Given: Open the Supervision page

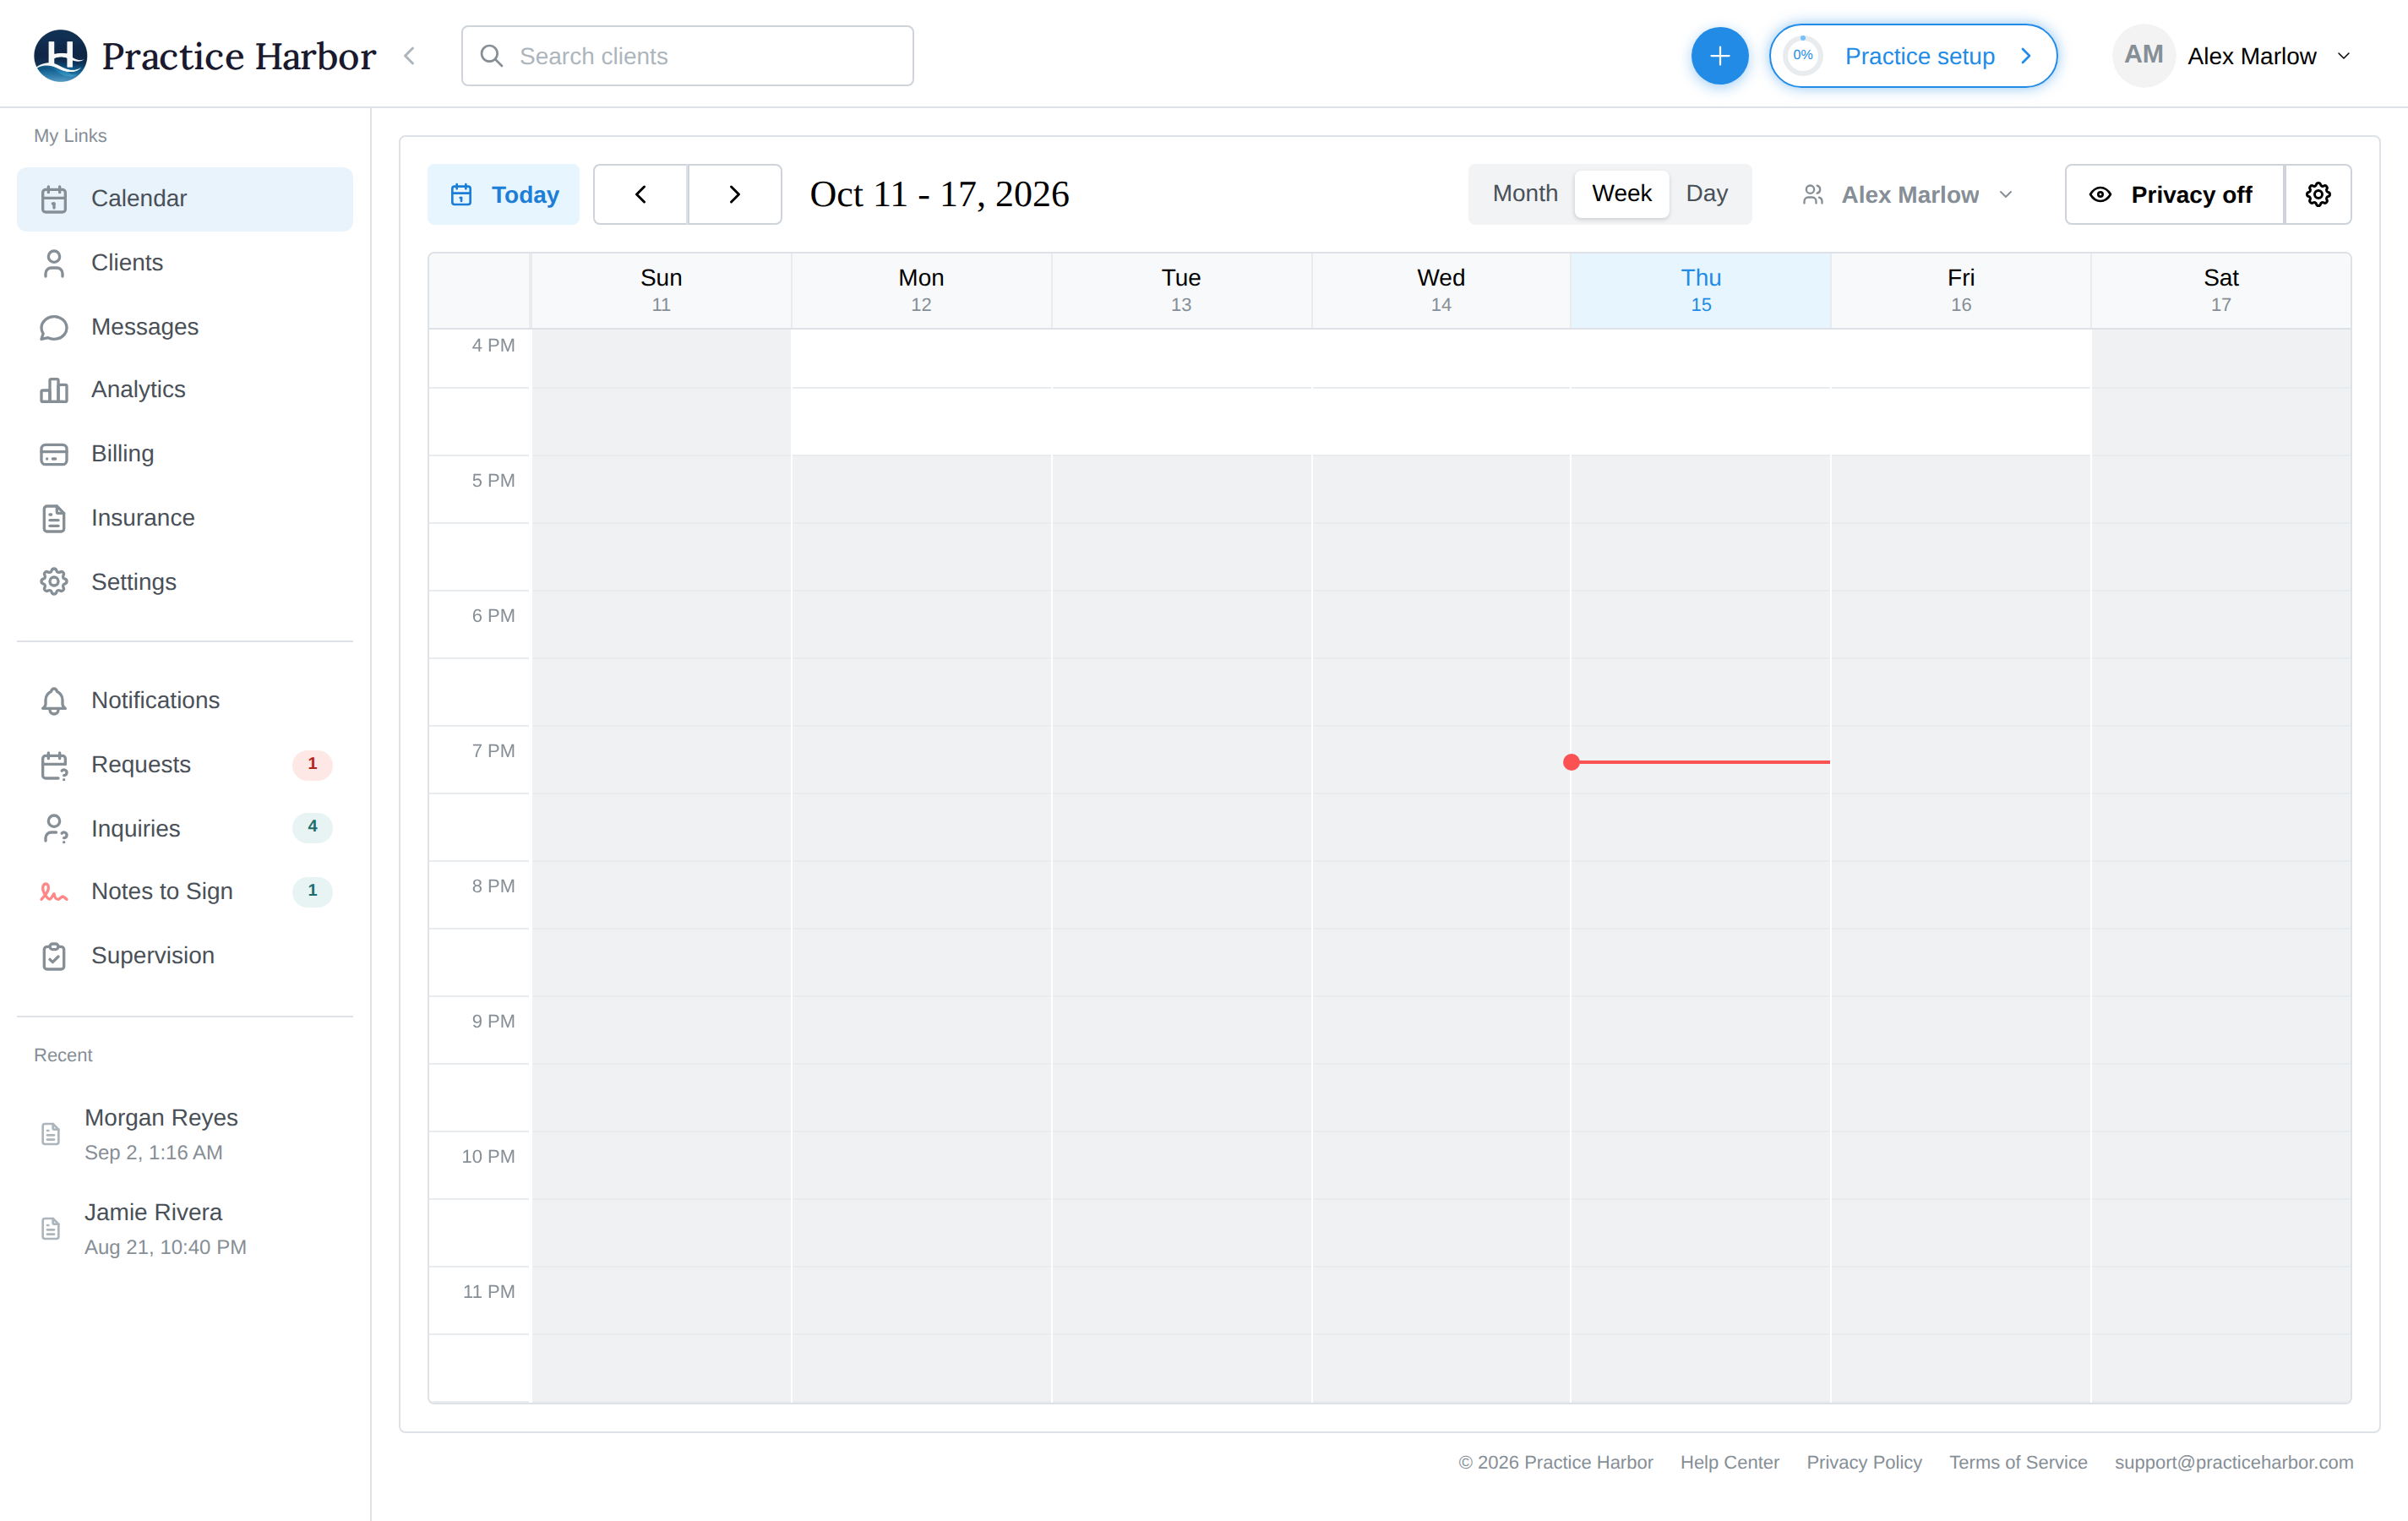Looking at the screenshot, I should point(185,955).
